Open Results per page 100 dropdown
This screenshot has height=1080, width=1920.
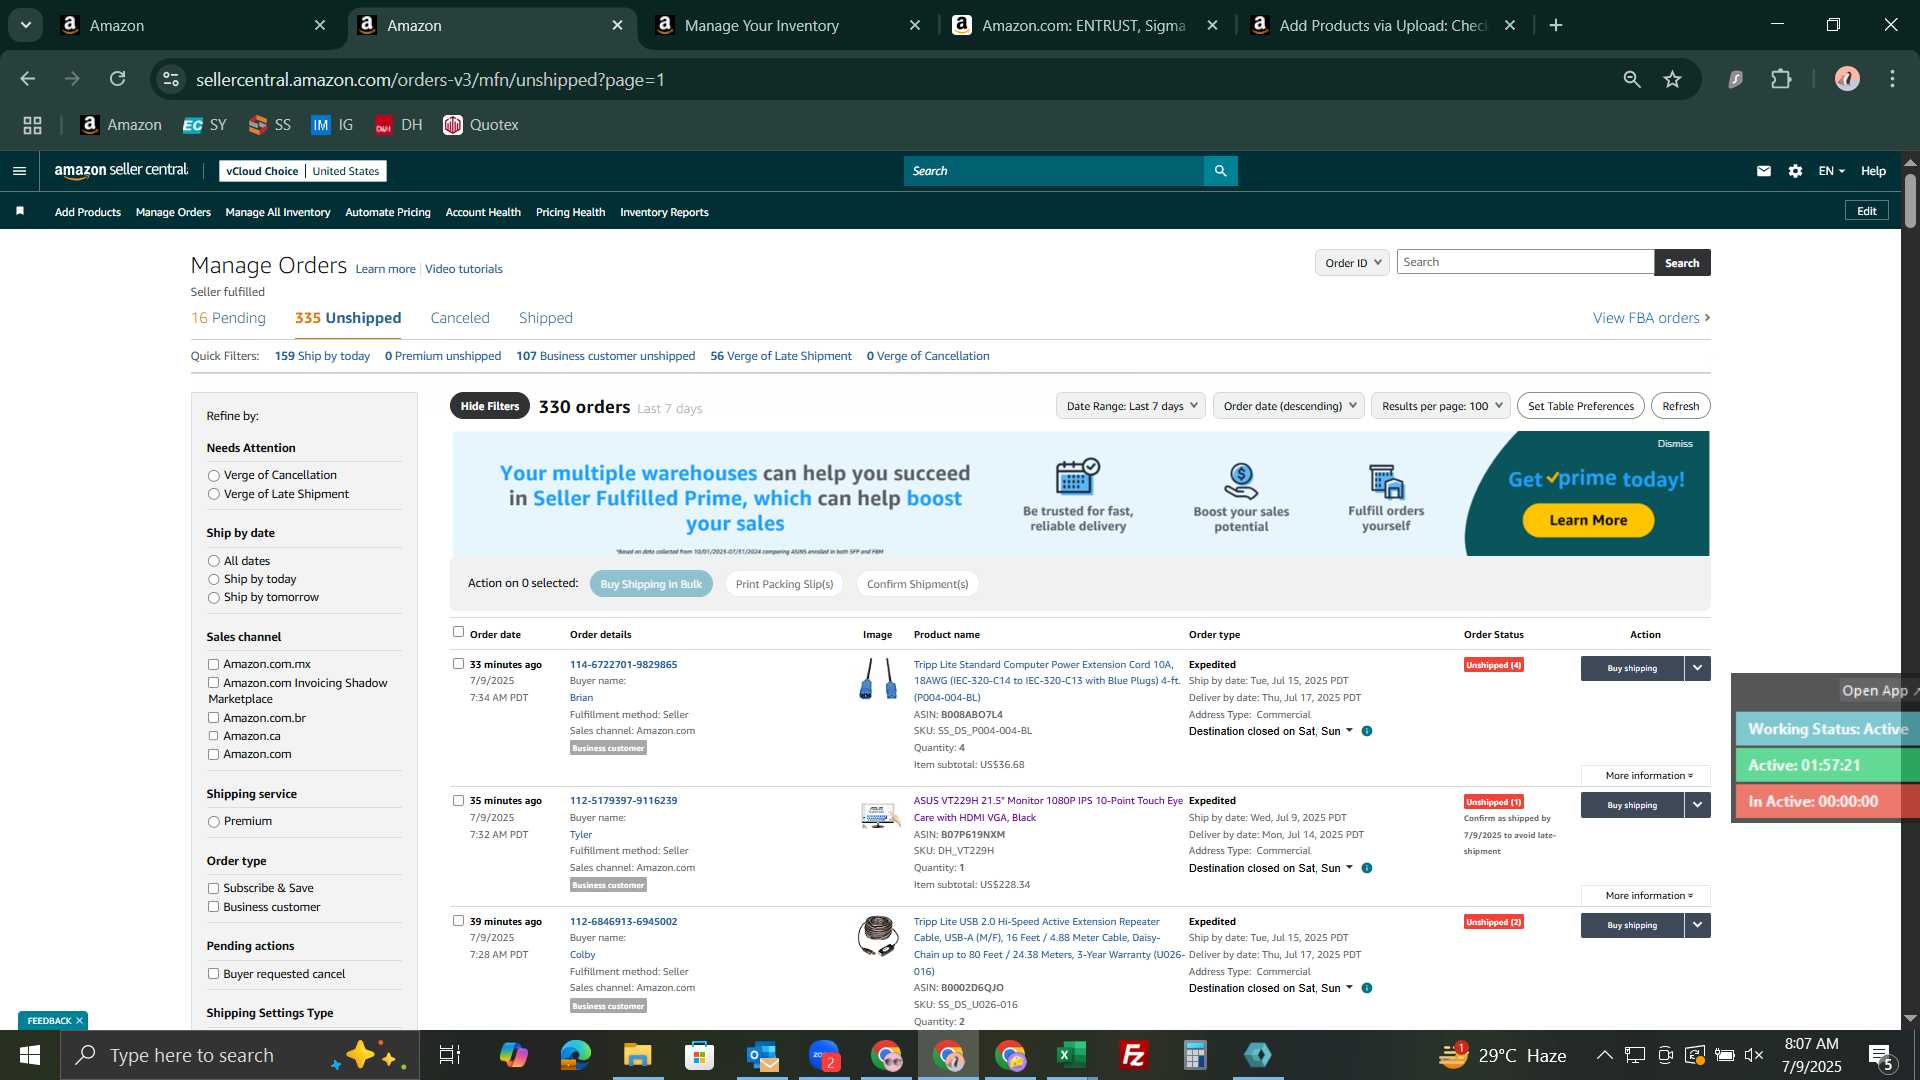[1441, 406]
